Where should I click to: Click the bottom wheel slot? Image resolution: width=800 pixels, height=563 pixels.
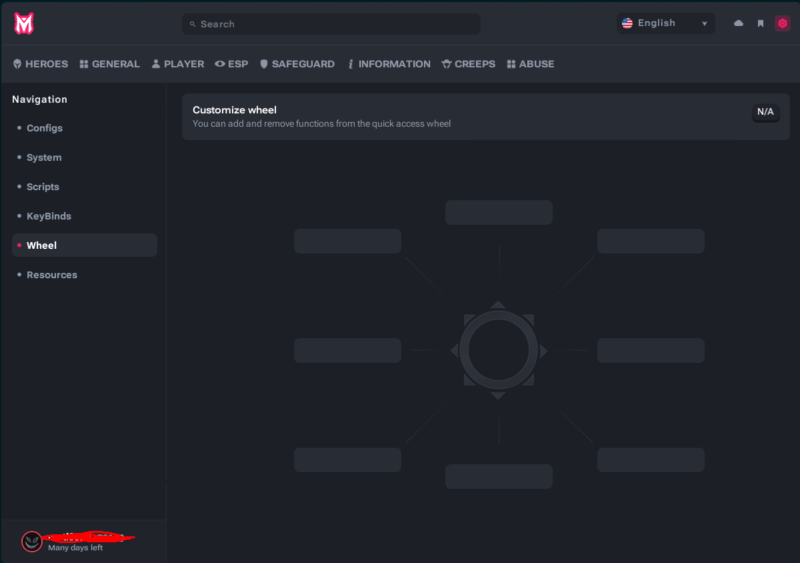[498, 476]
